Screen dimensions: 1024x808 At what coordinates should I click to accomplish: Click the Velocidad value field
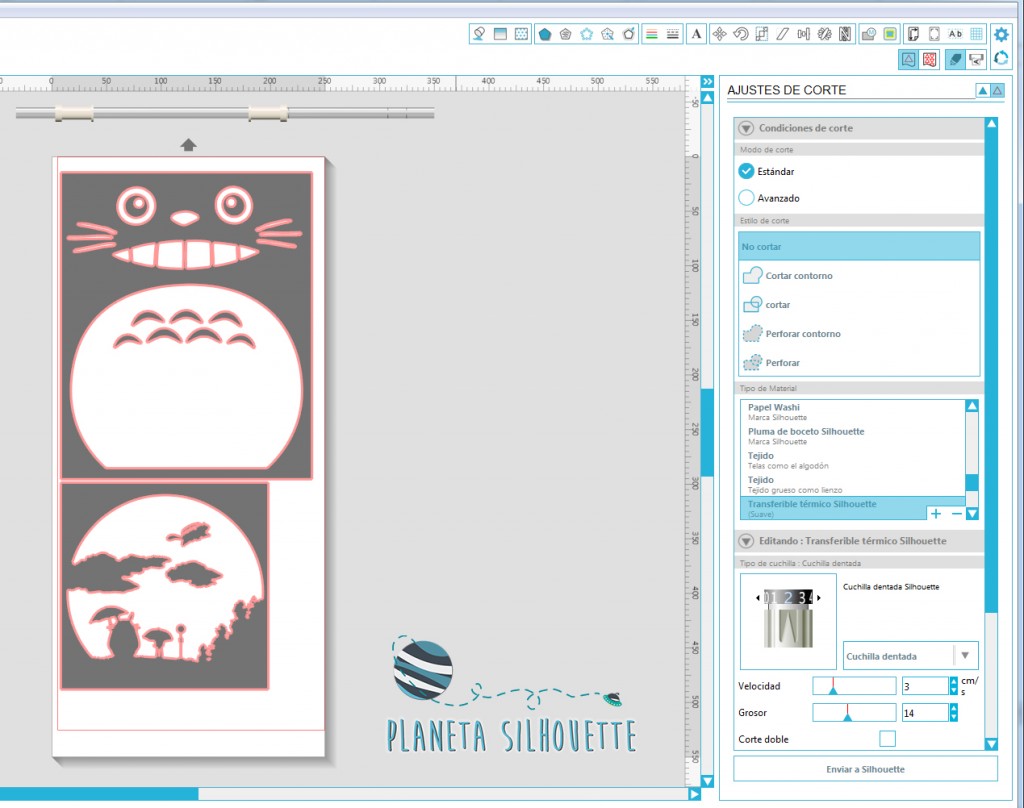(925, 686)
